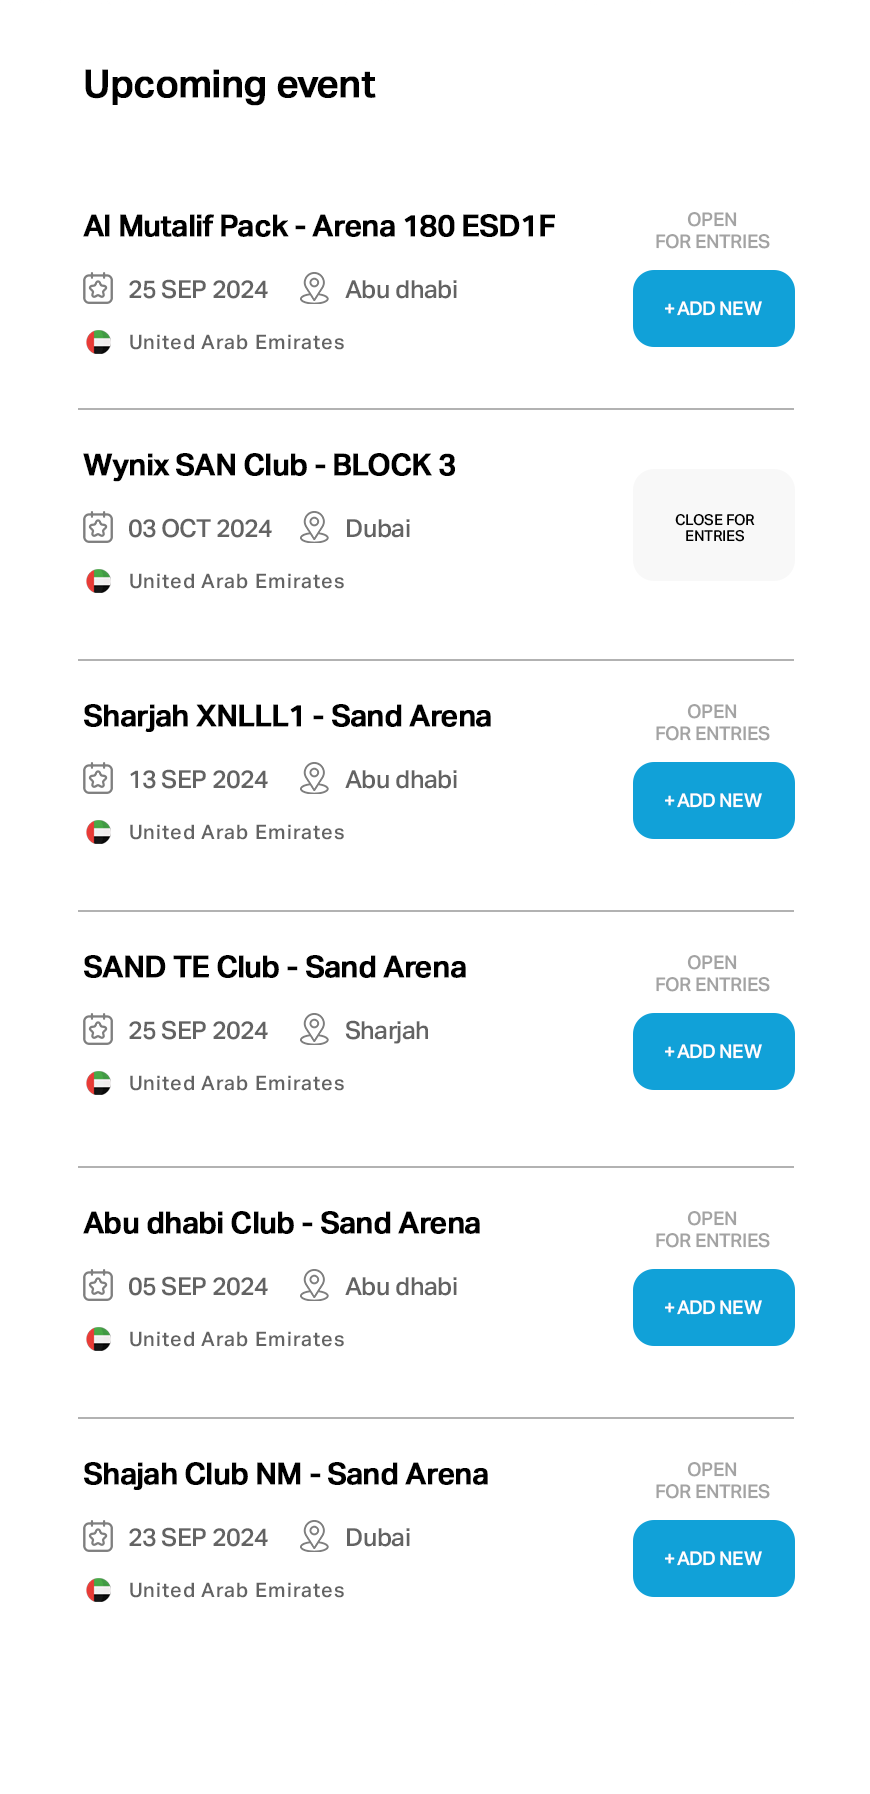Add new entry for Shajah Club NM
Screen dimensions: 870x1794
[x=713, y=1558]
